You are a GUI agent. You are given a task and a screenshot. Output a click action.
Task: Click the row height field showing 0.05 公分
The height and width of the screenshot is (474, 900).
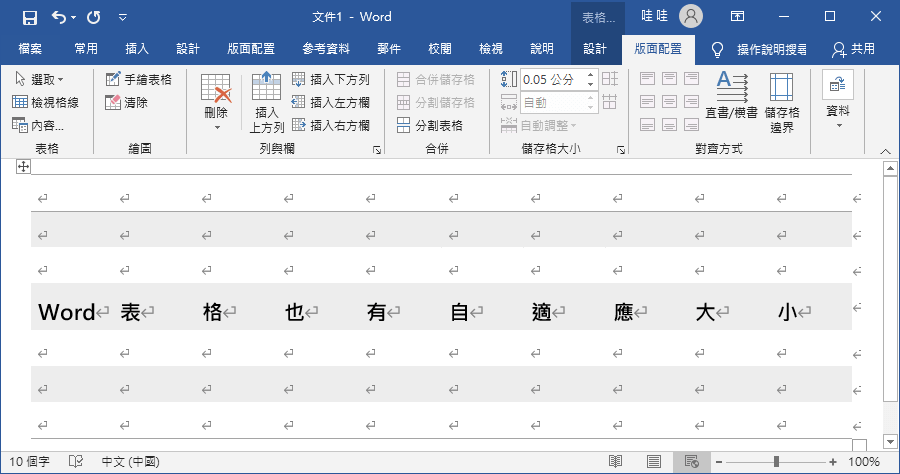point(552,79)
